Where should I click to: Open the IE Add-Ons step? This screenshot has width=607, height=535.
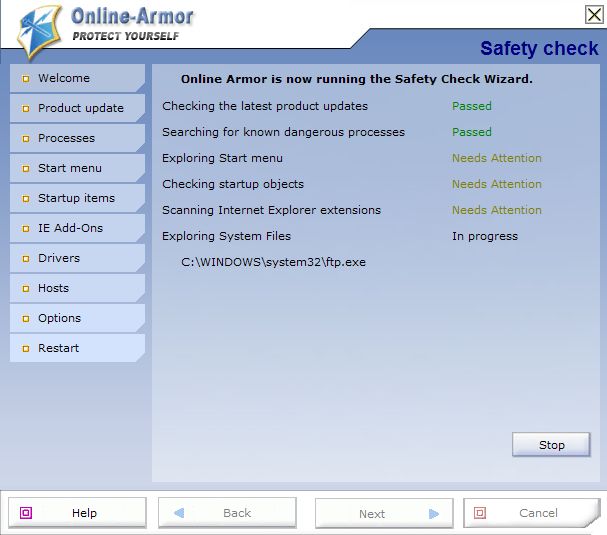tap(77, 228)
